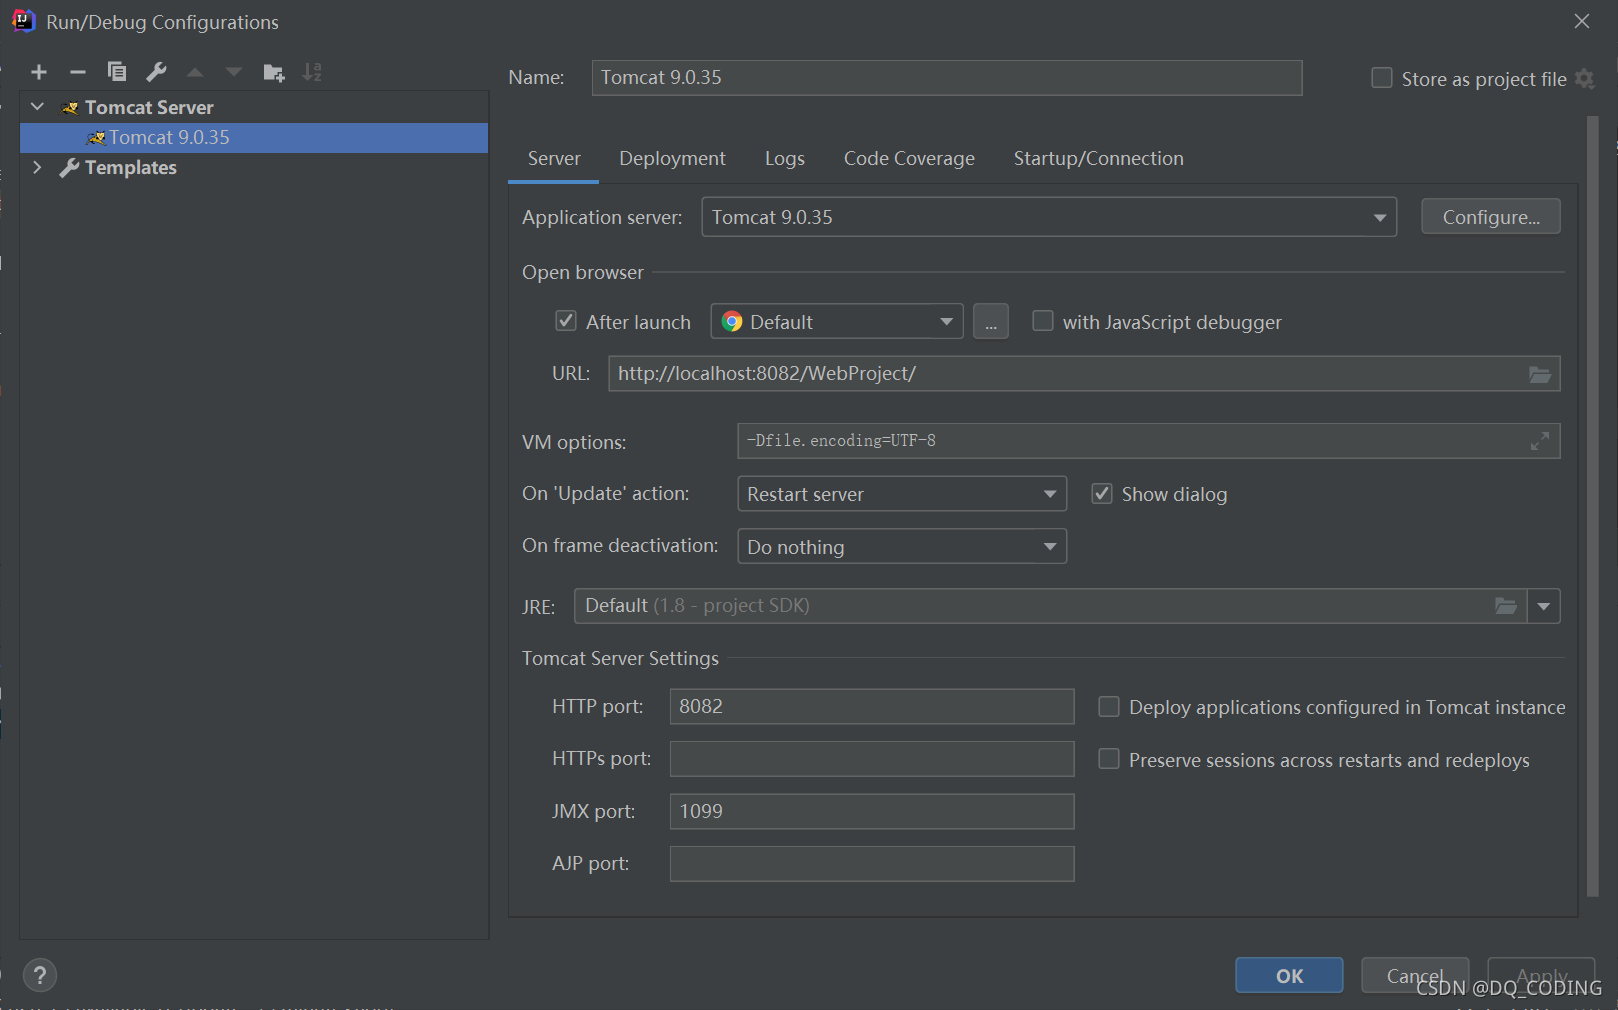Click AJP port field
The height and width of the screenshot is (1010, 1618).
[872, 864]
